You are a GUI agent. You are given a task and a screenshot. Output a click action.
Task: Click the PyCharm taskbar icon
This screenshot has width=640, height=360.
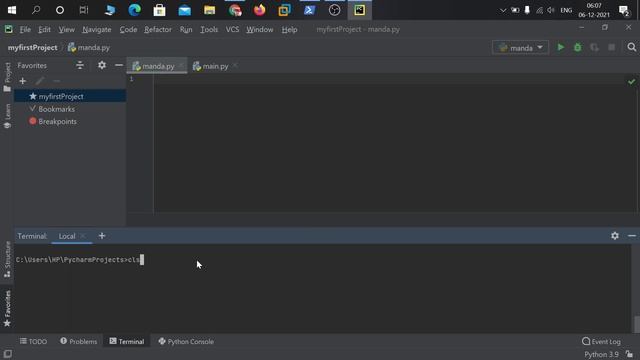[x=359, y=10]
